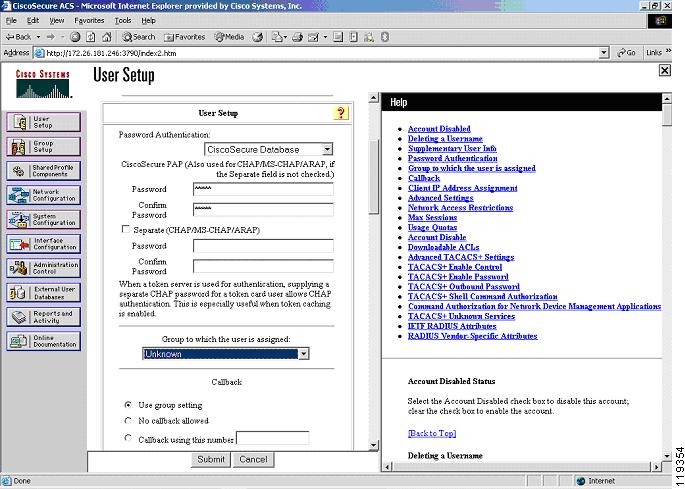
Task: Open the TACACS+ Enable Password help link
Action: (458, 277)
